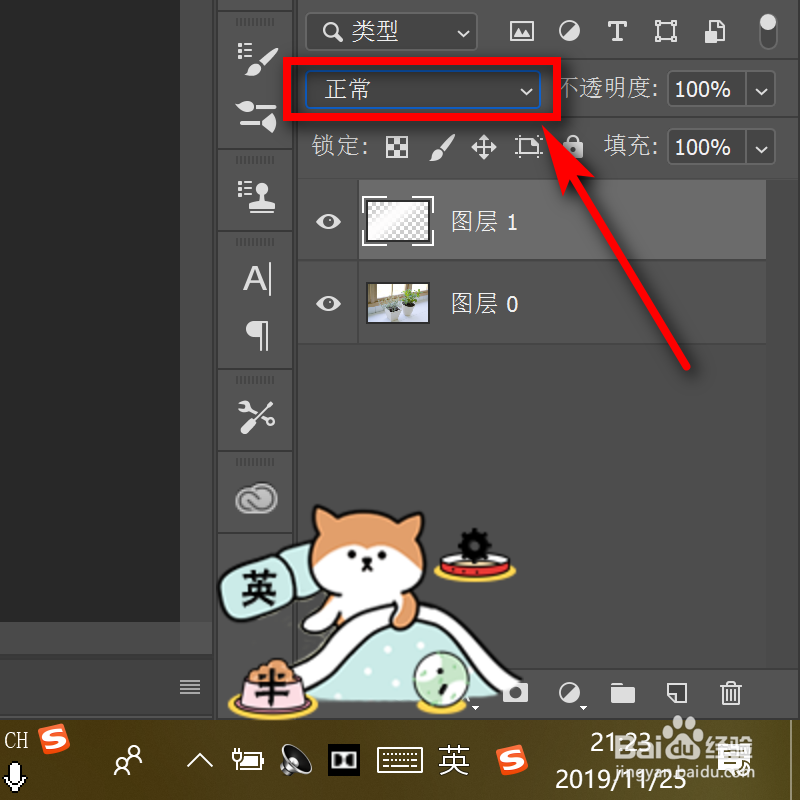This screenshot has height=800, width=800.
Task: Filter layers by smart objects icon
Action: (x=715, y=31)
